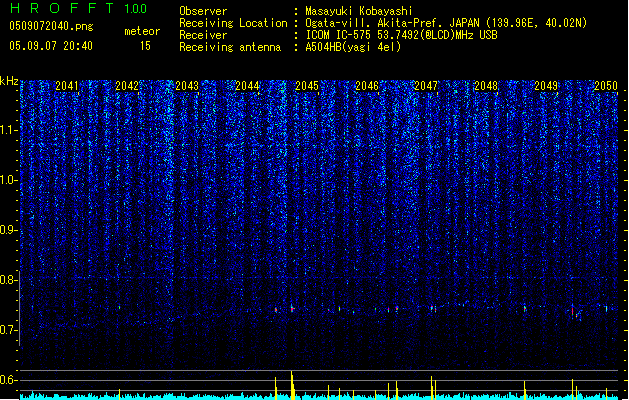Click the 2045 time marker
Screen dimensions: 629x400
[x=307, y=86]
